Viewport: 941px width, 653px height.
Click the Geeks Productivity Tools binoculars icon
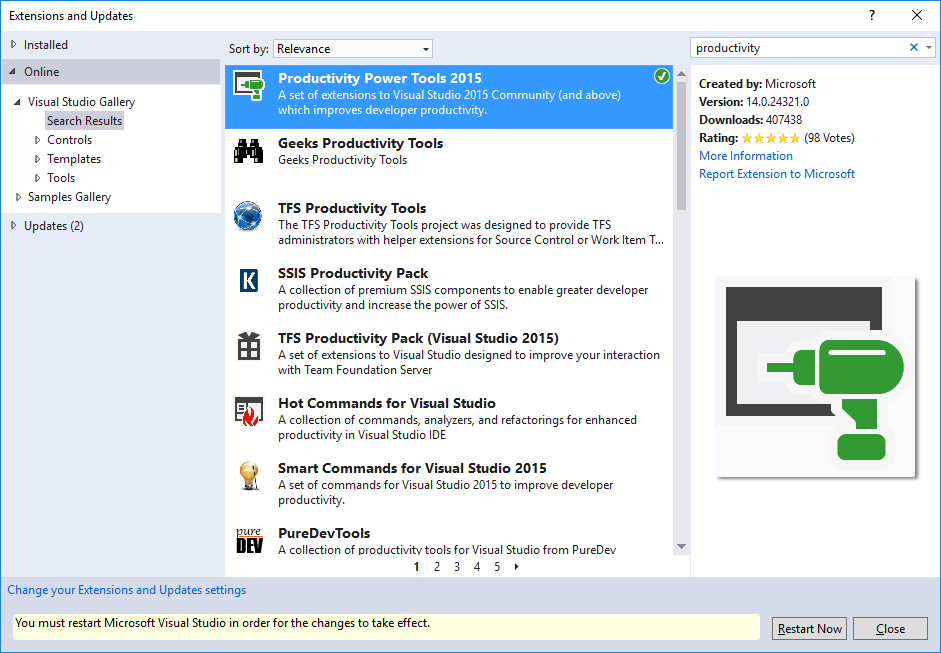pyautogui.click(x=248, y=151)
